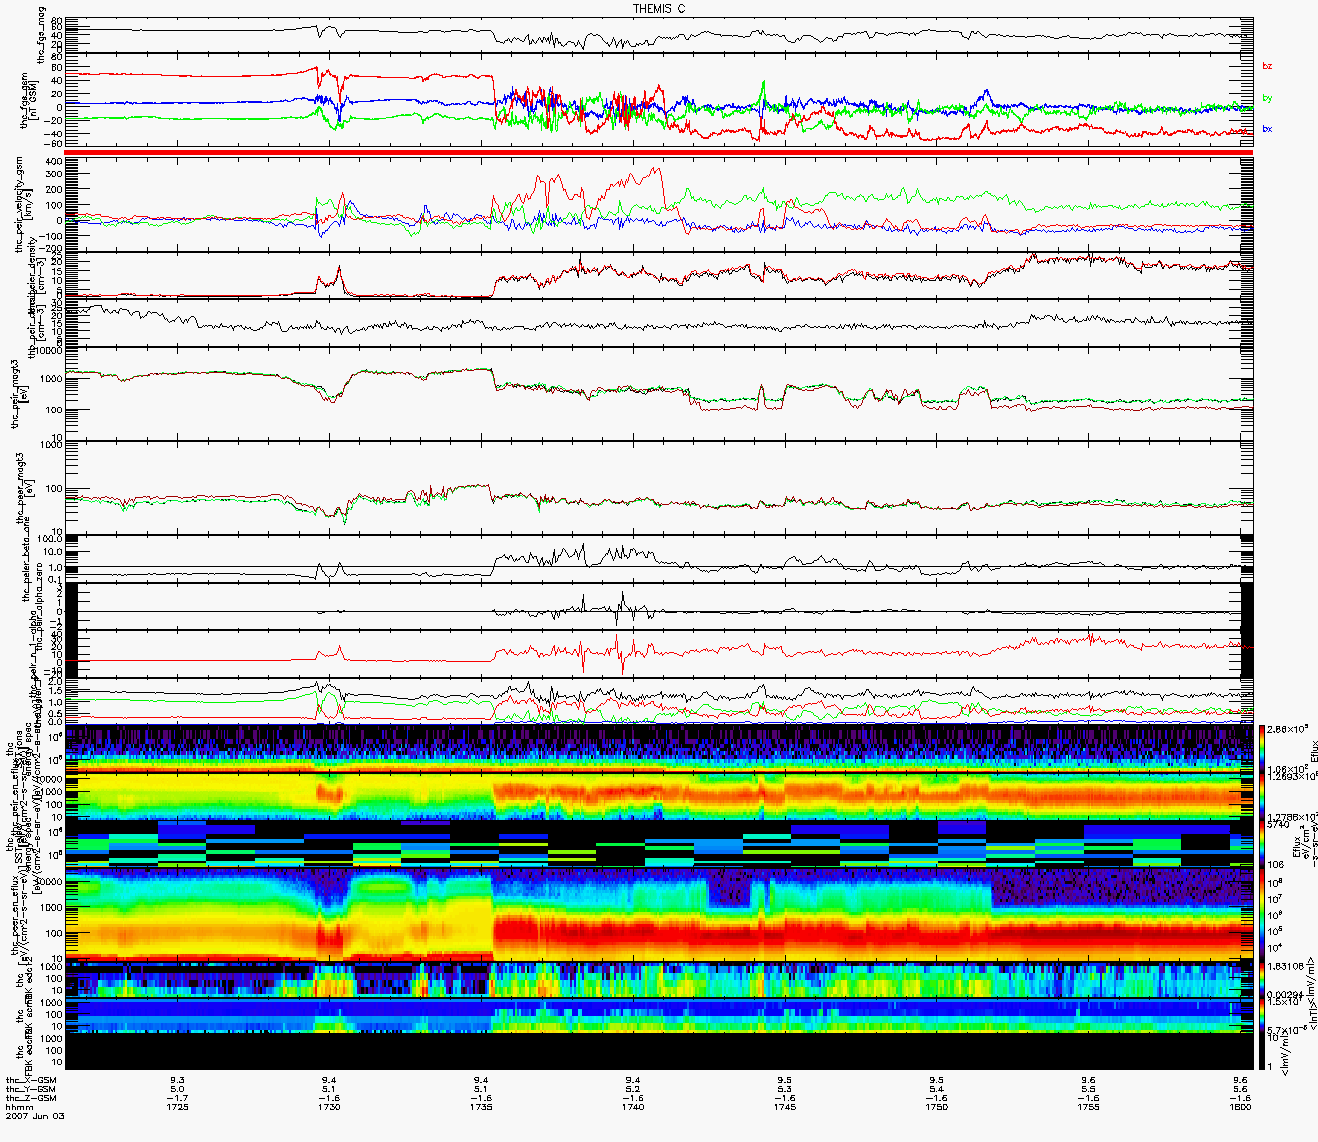Screen dimensions: 1318x1142
Task: Click the 'thc_X-GSM' row label
Action: tap(30, 1080)
